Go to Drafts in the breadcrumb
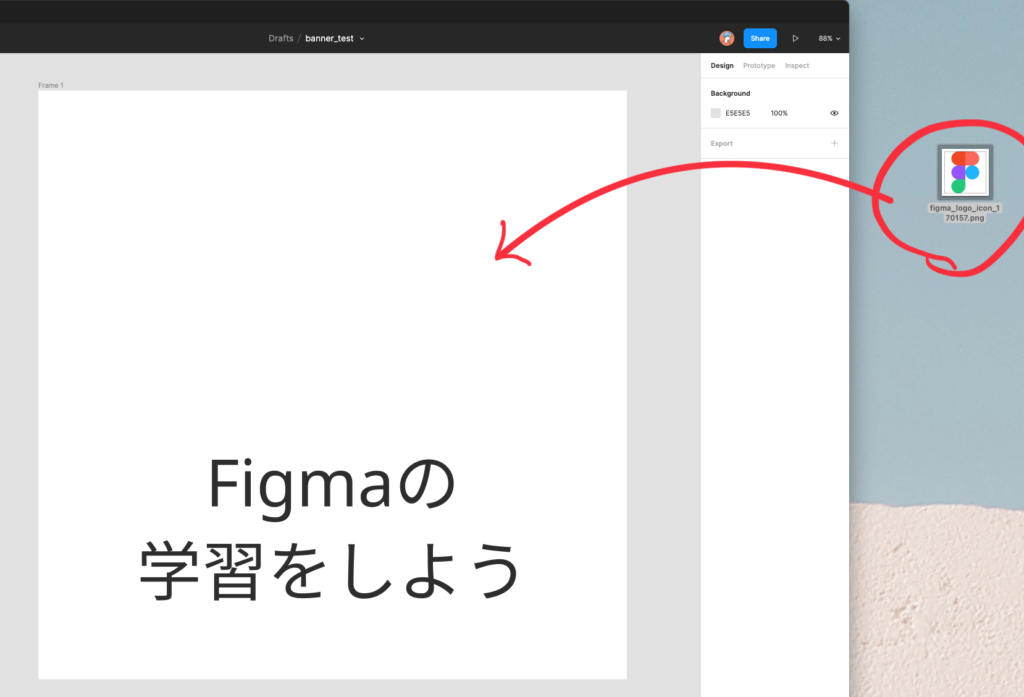1024x697 pixels. 281,39
